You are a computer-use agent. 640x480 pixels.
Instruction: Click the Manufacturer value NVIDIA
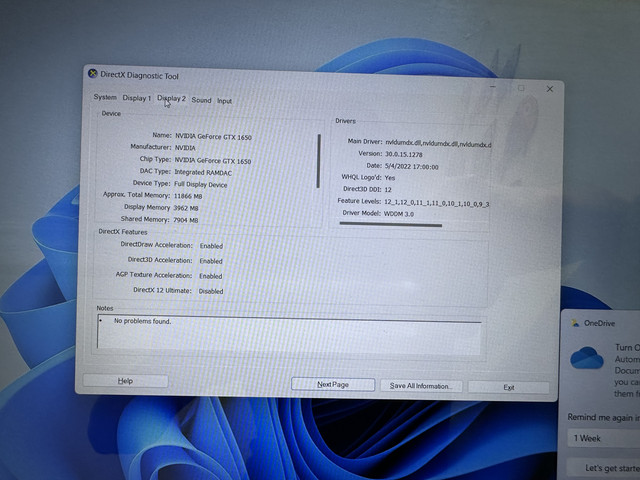tap(185, 148)
